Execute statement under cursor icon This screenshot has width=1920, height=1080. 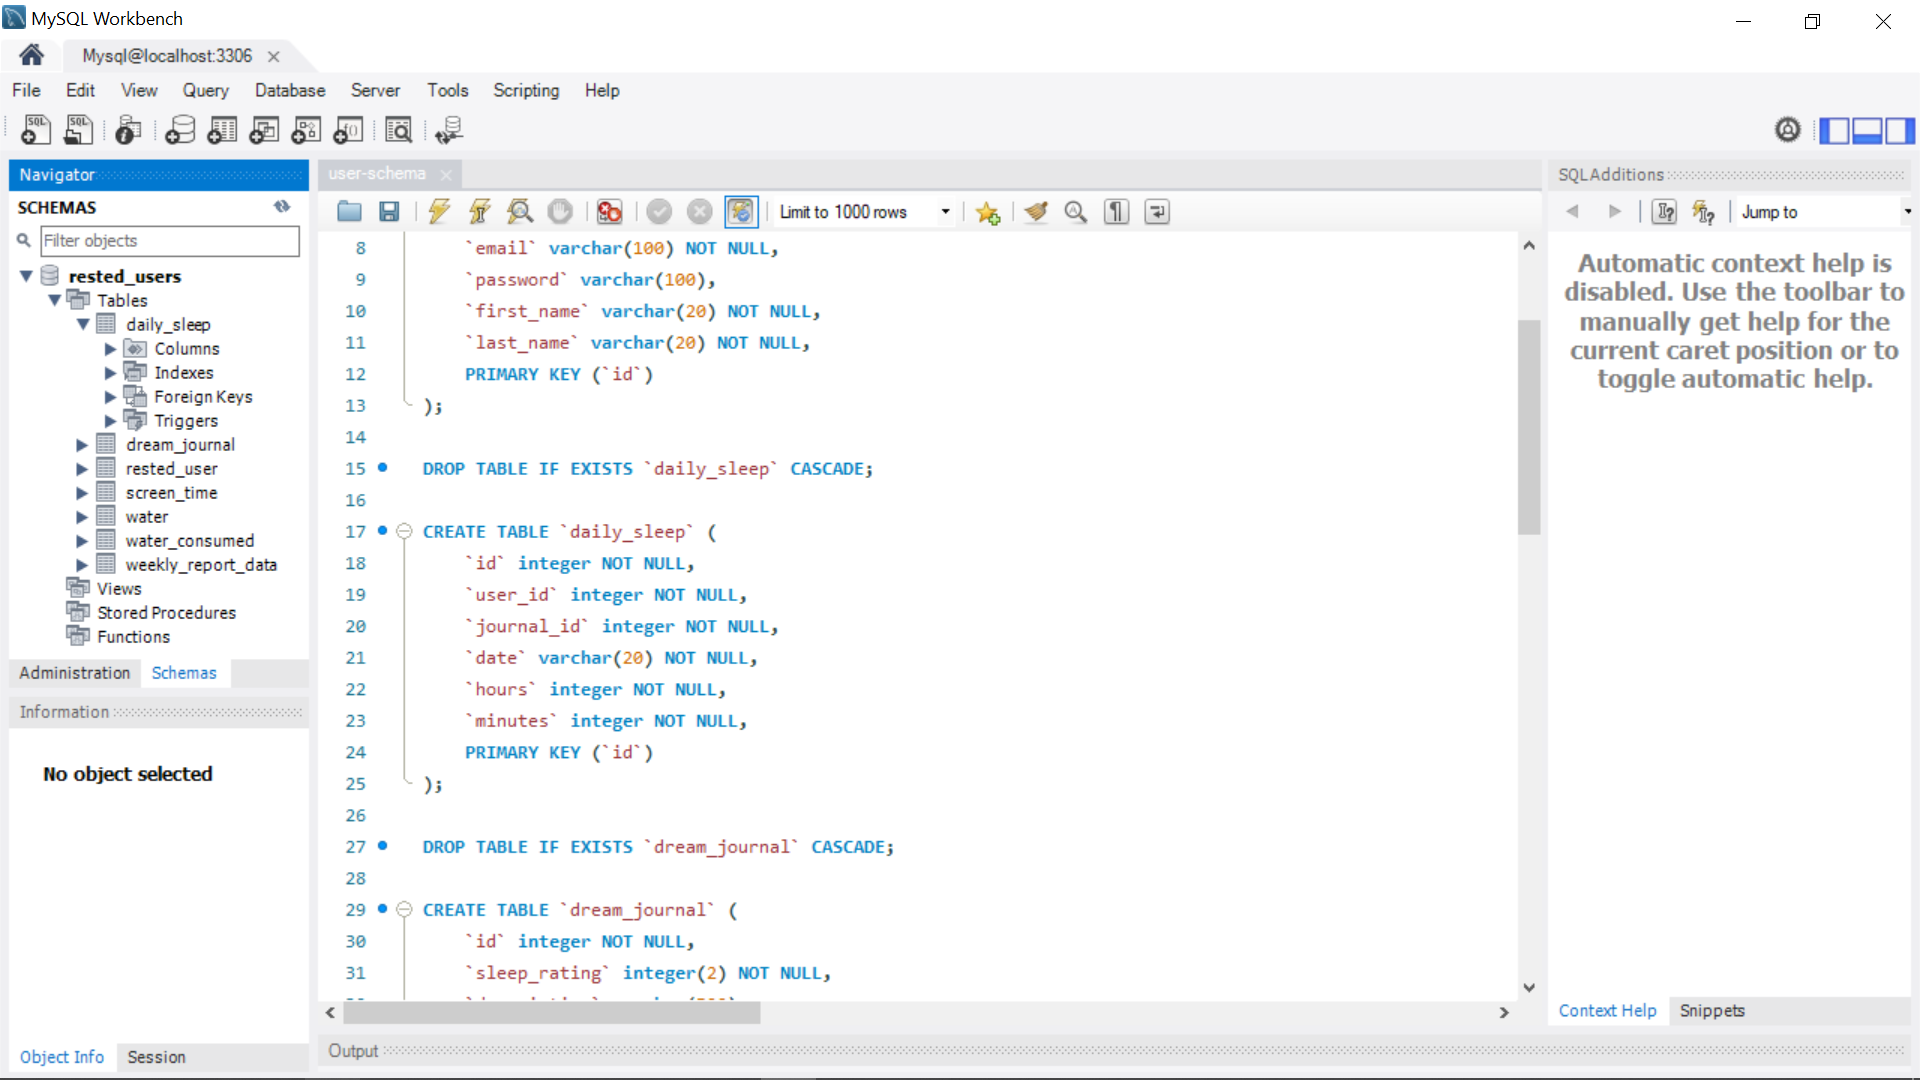click(x=479, y=212)
